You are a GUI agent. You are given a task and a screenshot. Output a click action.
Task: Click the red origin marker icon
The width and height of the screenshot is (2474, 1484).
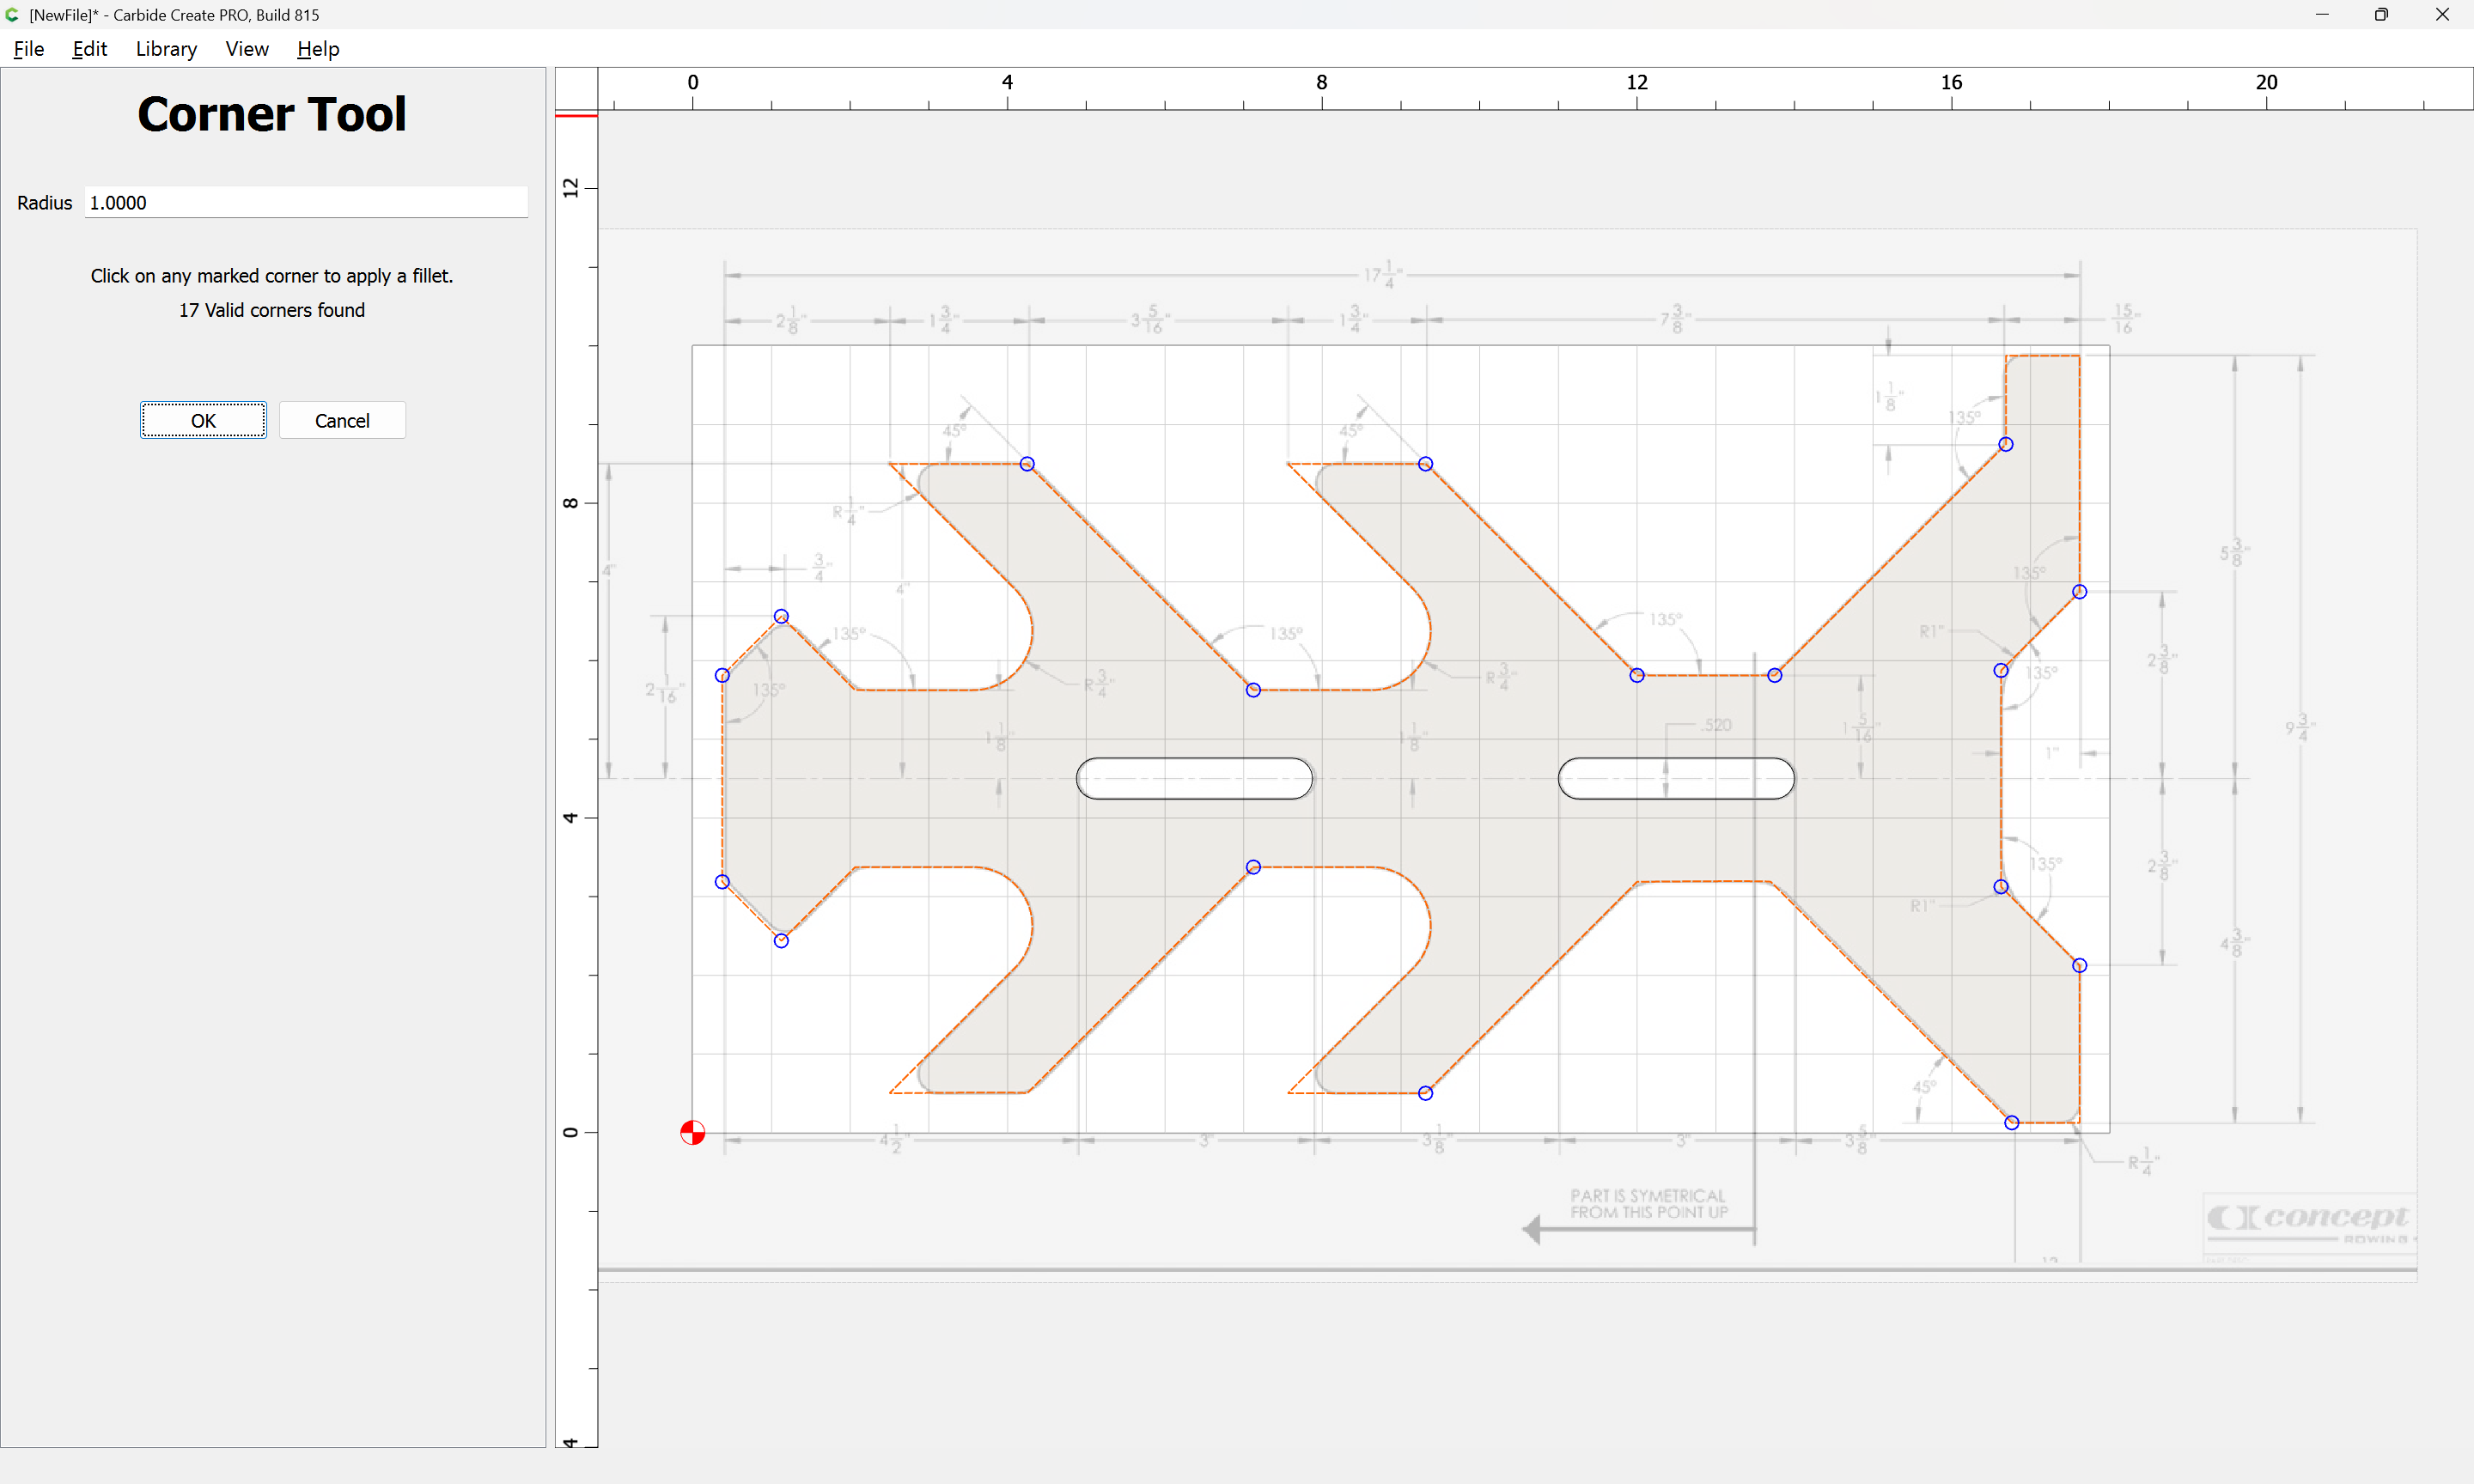click(692, 1132)
